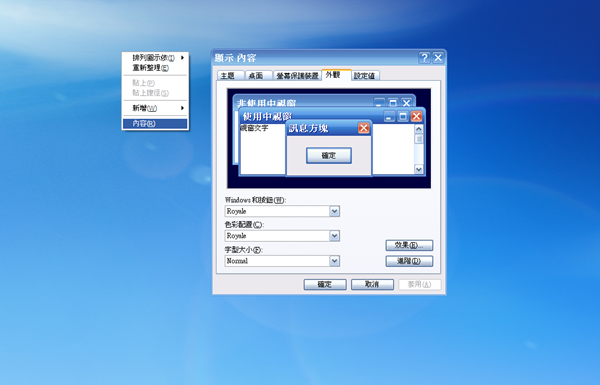
Task: Select the 外觀 tab
Action: pos(336,75)
